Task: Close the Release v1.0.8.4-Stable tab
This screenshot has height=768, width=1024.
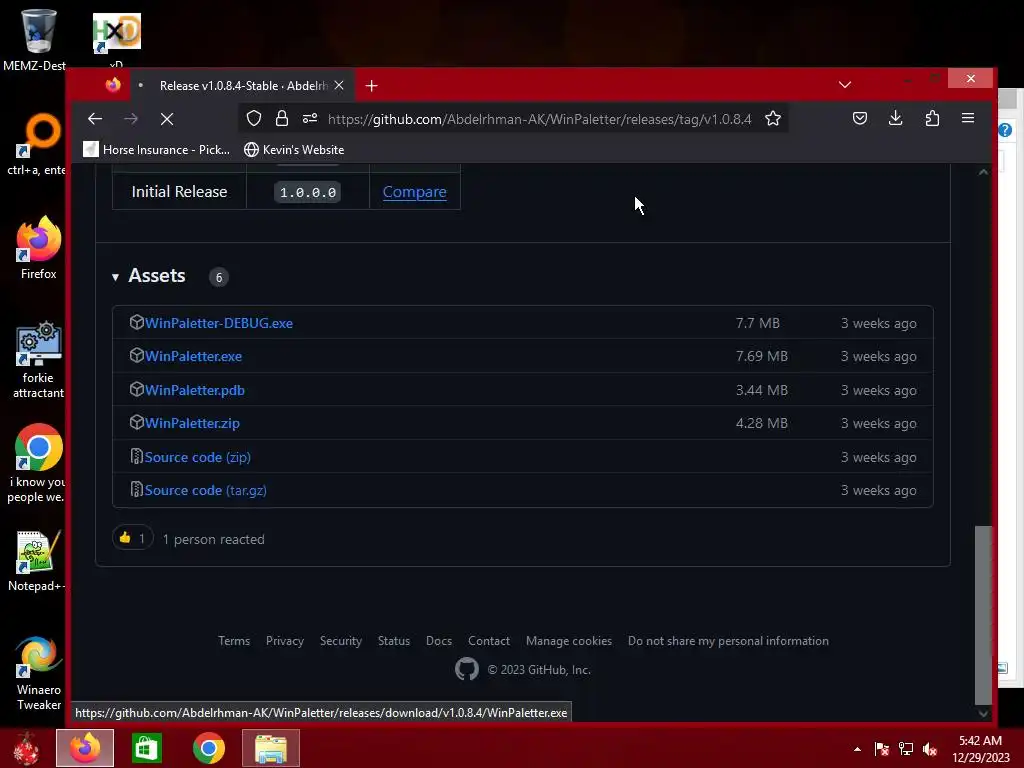Action: pos(339,86)
